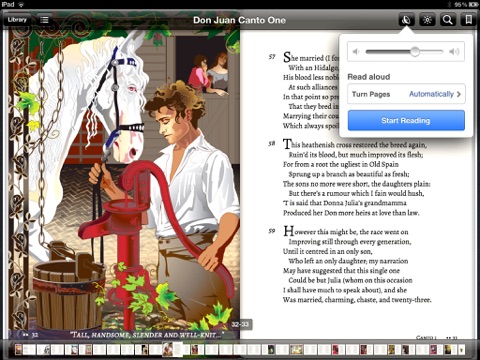Tap line 'This heathenish cross restored the breed again,'
This screenshot has width=480, height=360.
point(355,145)
